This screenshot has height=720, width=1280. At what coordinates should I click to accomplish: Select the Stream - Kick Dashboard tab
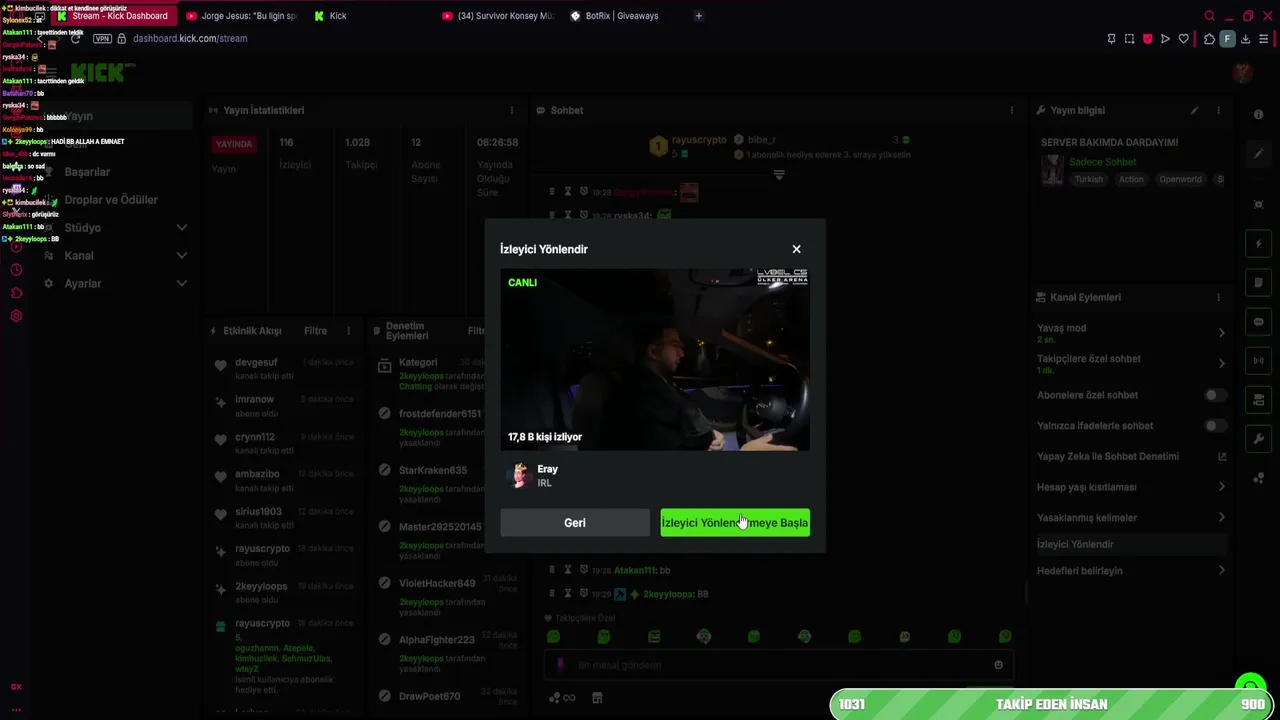click(113, 16)
